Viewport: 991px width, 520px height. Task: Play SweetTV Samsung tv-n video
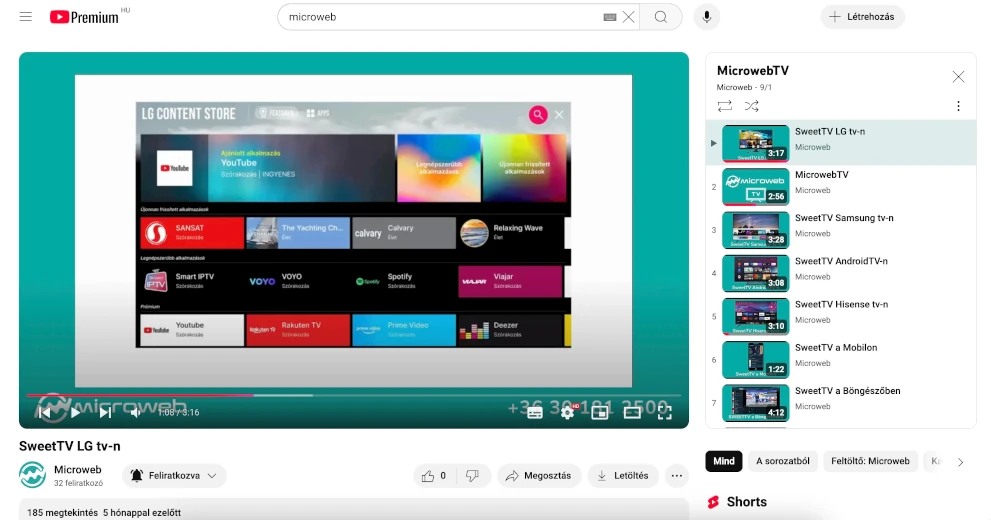[x=755, y=230]
